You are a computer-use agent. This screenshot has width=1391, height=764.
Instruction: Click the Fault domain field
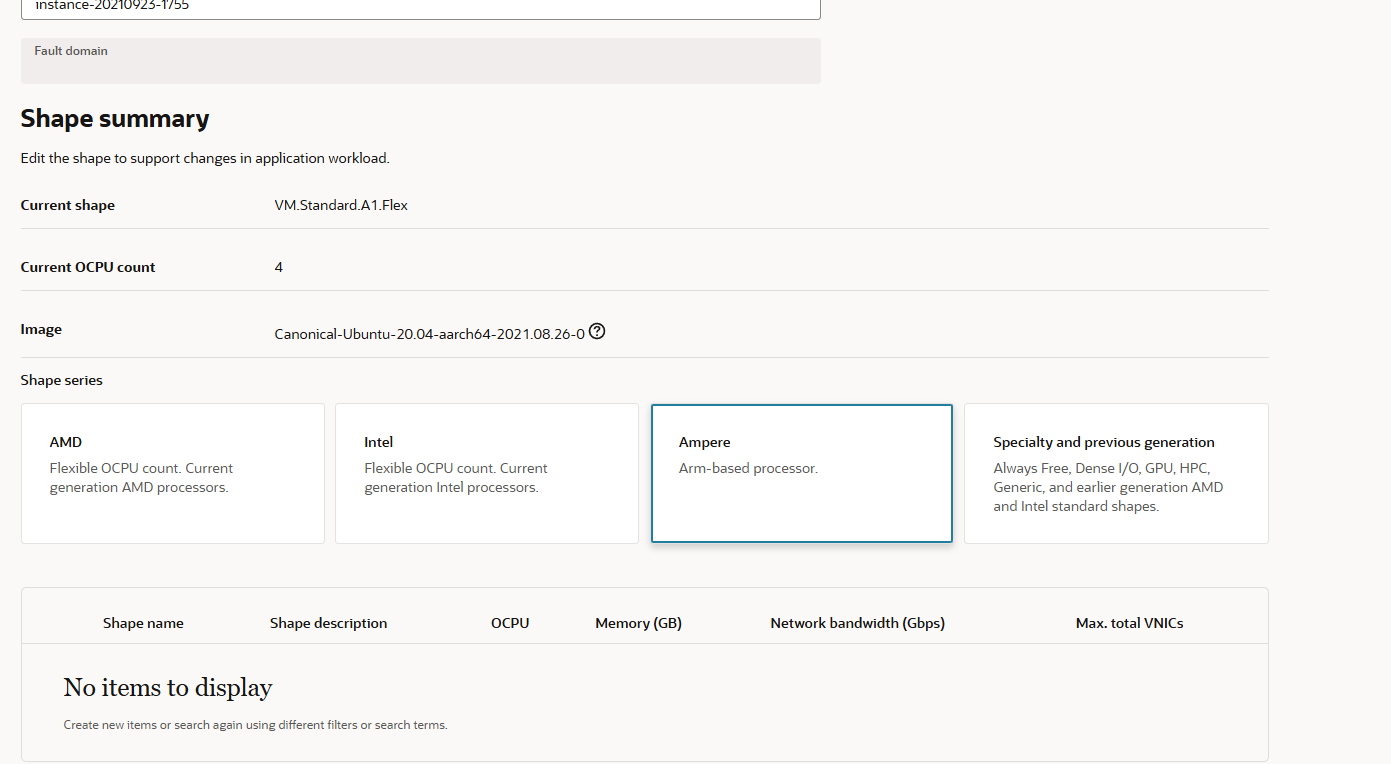pyautogui.click(x=421, y=61)
